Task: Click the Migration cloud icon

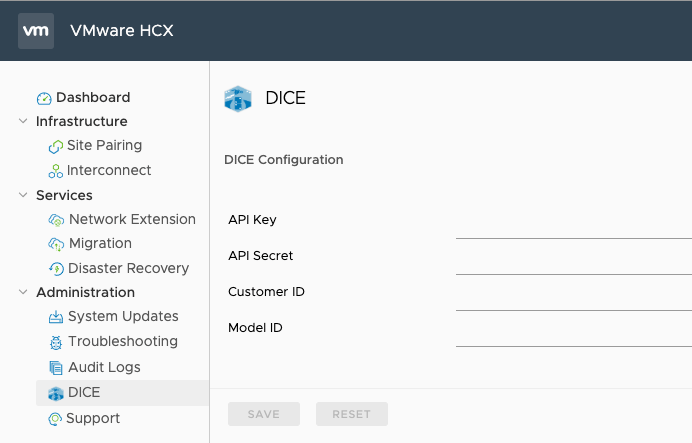Action: 56,244
